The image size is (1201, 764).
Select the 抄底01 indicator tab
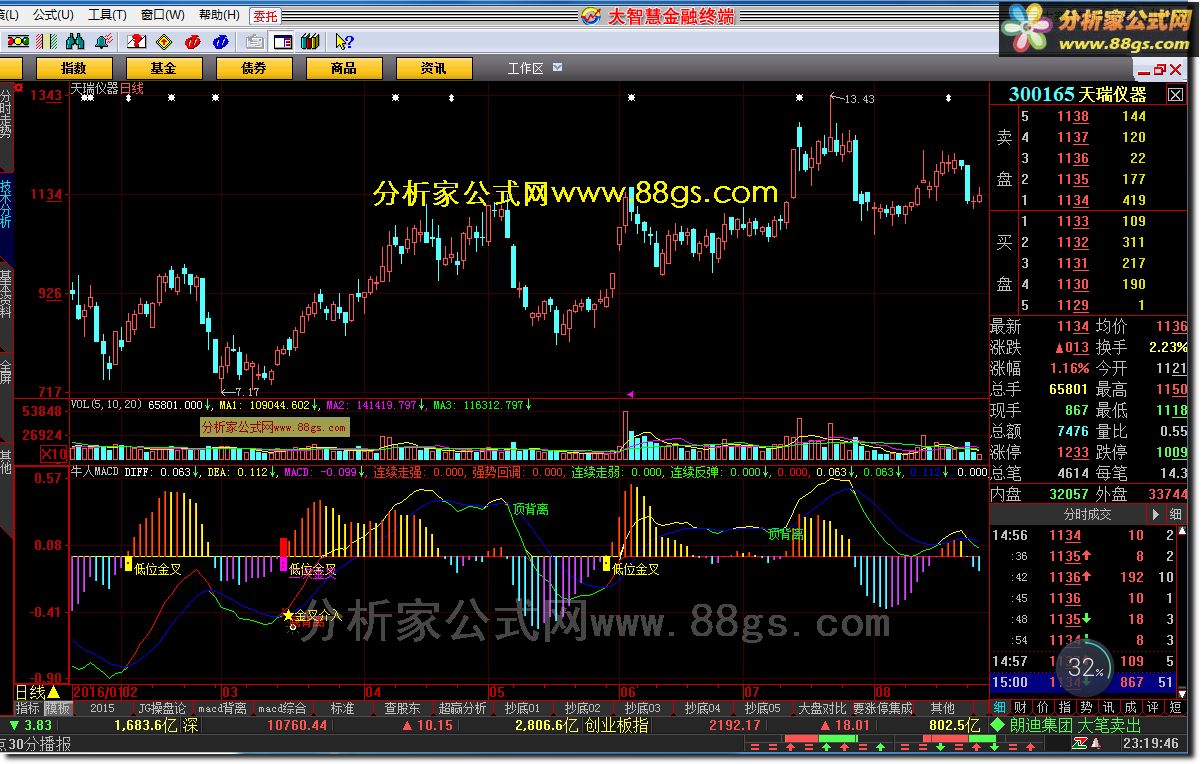pyautogui.click(x=522, y=708)
